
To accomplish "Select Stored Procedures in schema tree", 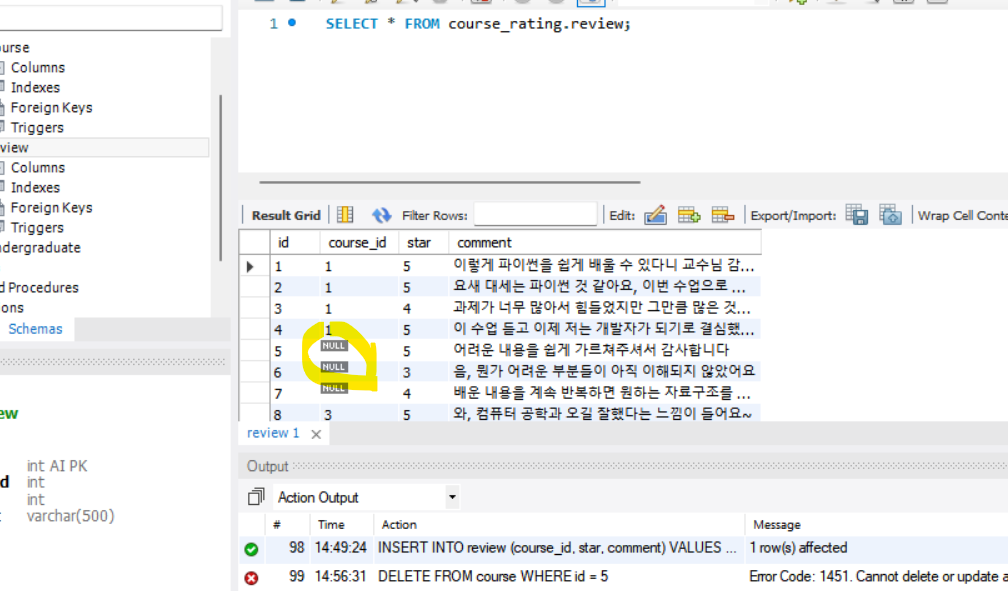I will tap(39, 287).
